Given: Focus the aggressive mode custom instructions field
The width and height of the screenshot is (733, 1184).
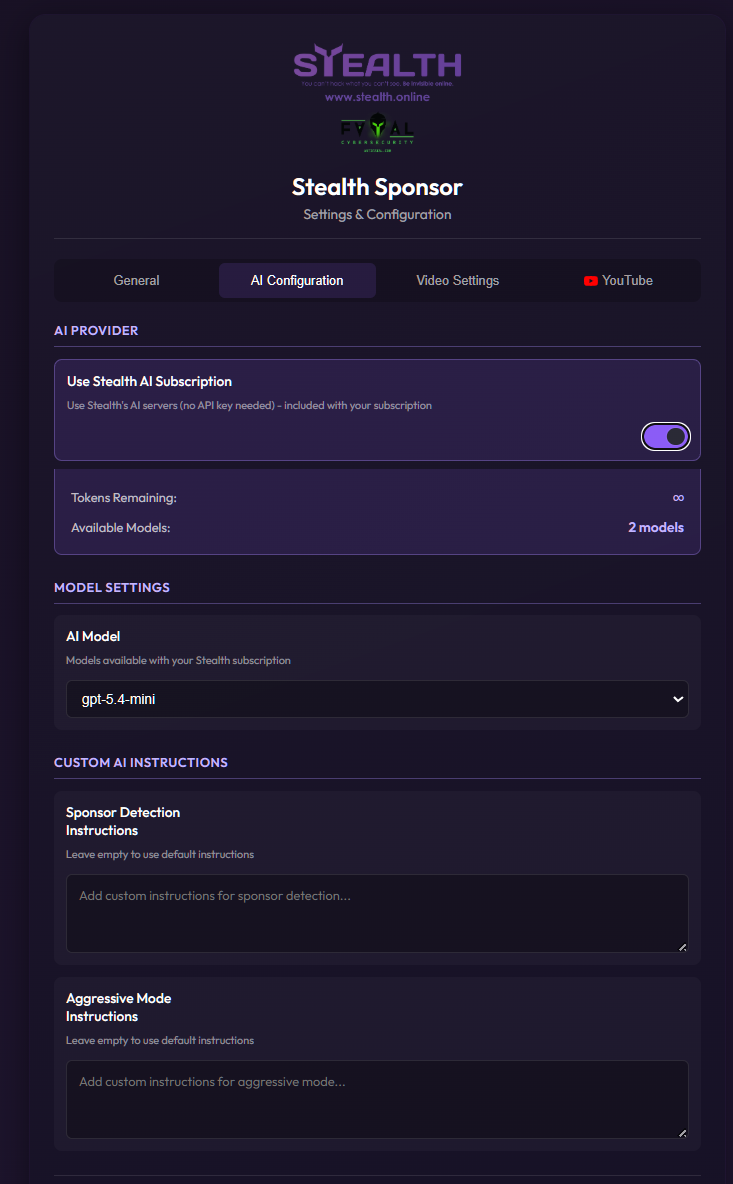Looking at the screenshot, I should click(377, 1099).
